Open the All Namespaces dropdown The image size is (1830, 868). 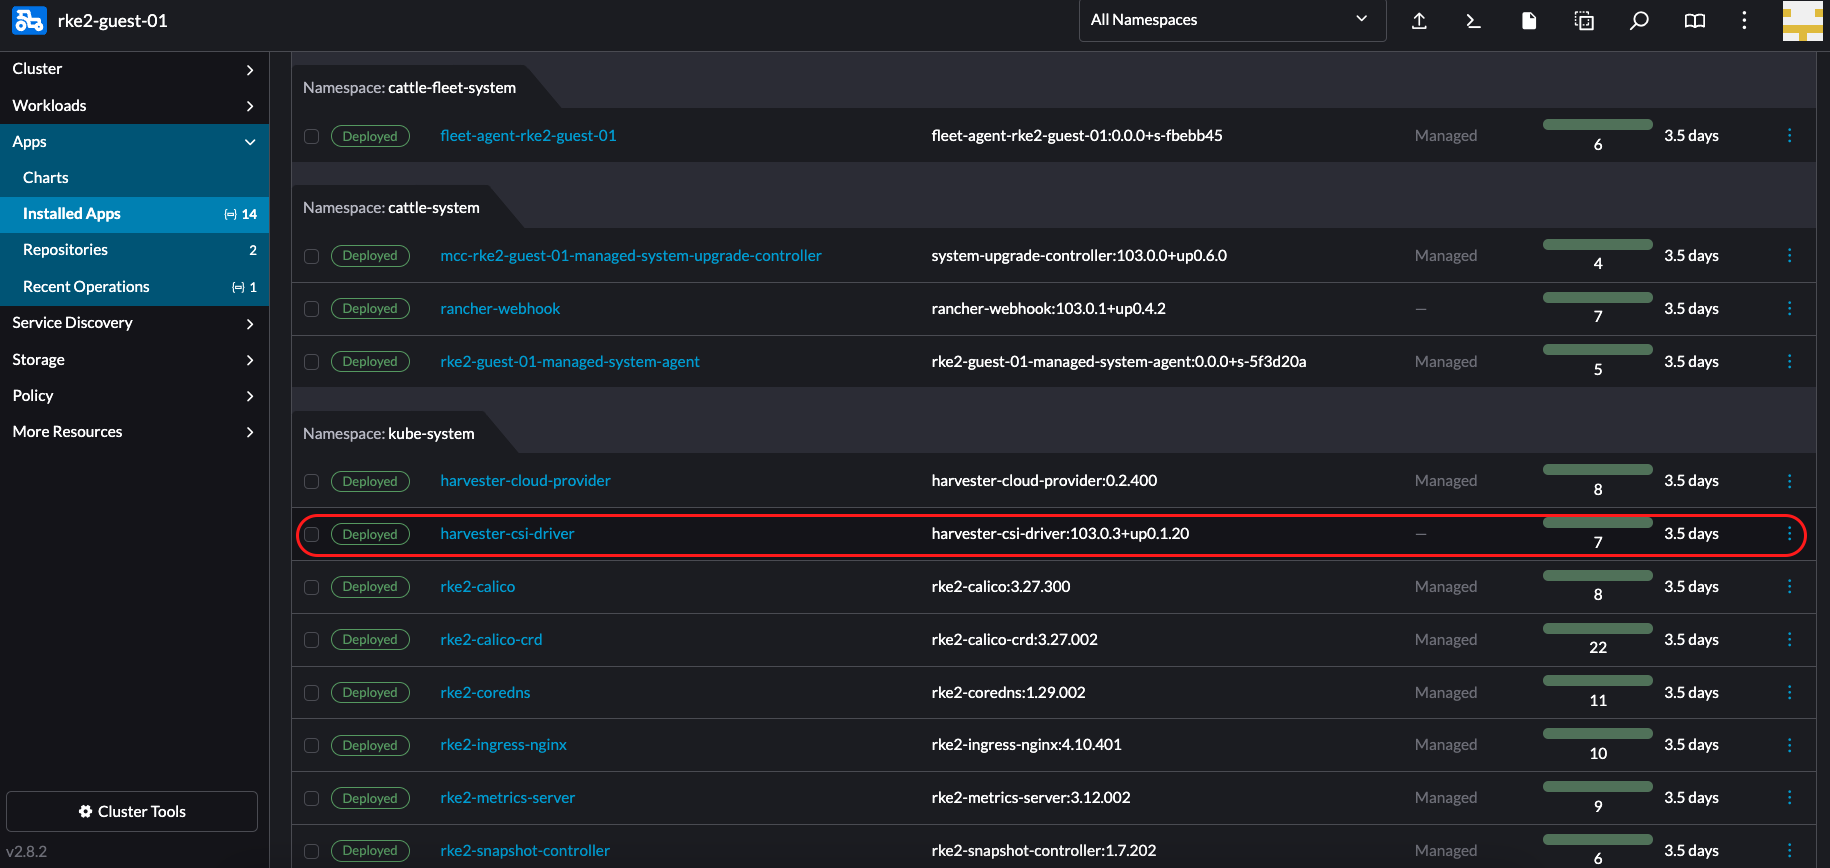1231,20
